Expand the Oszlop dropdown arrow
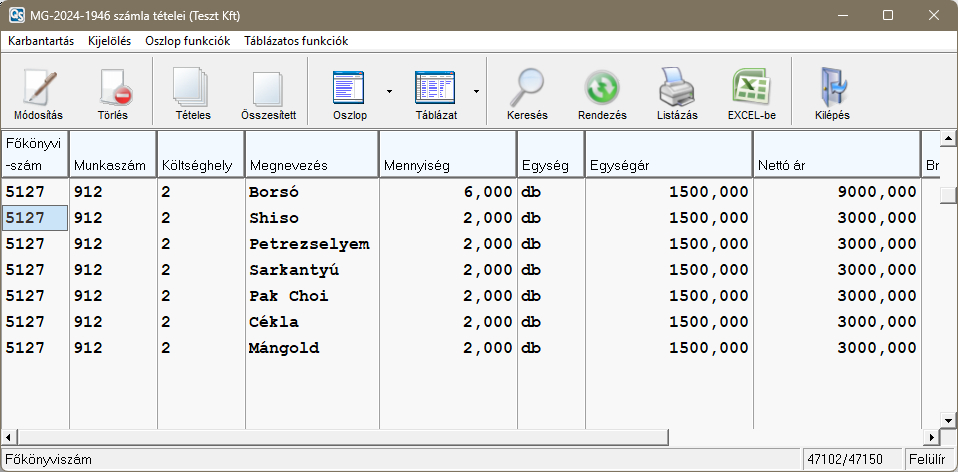This screenshot has width=958, height=472. coord(388,91)
